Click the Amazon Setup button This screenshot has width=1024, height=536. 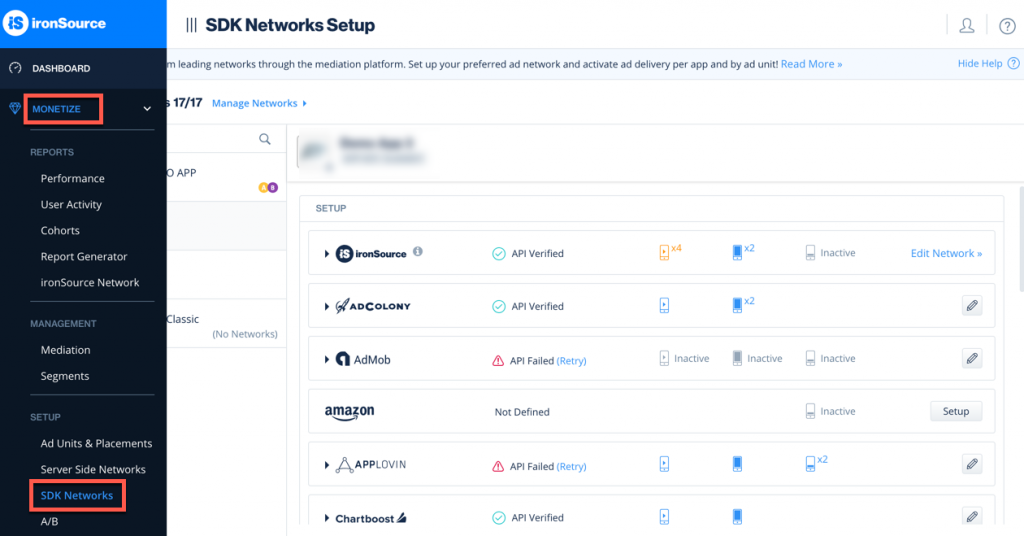(x=955, y=411)
